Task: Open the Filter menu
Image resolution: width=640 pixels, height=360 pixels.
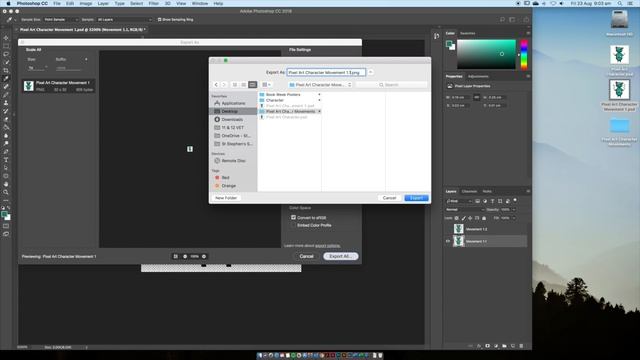Action: [153, 3]
